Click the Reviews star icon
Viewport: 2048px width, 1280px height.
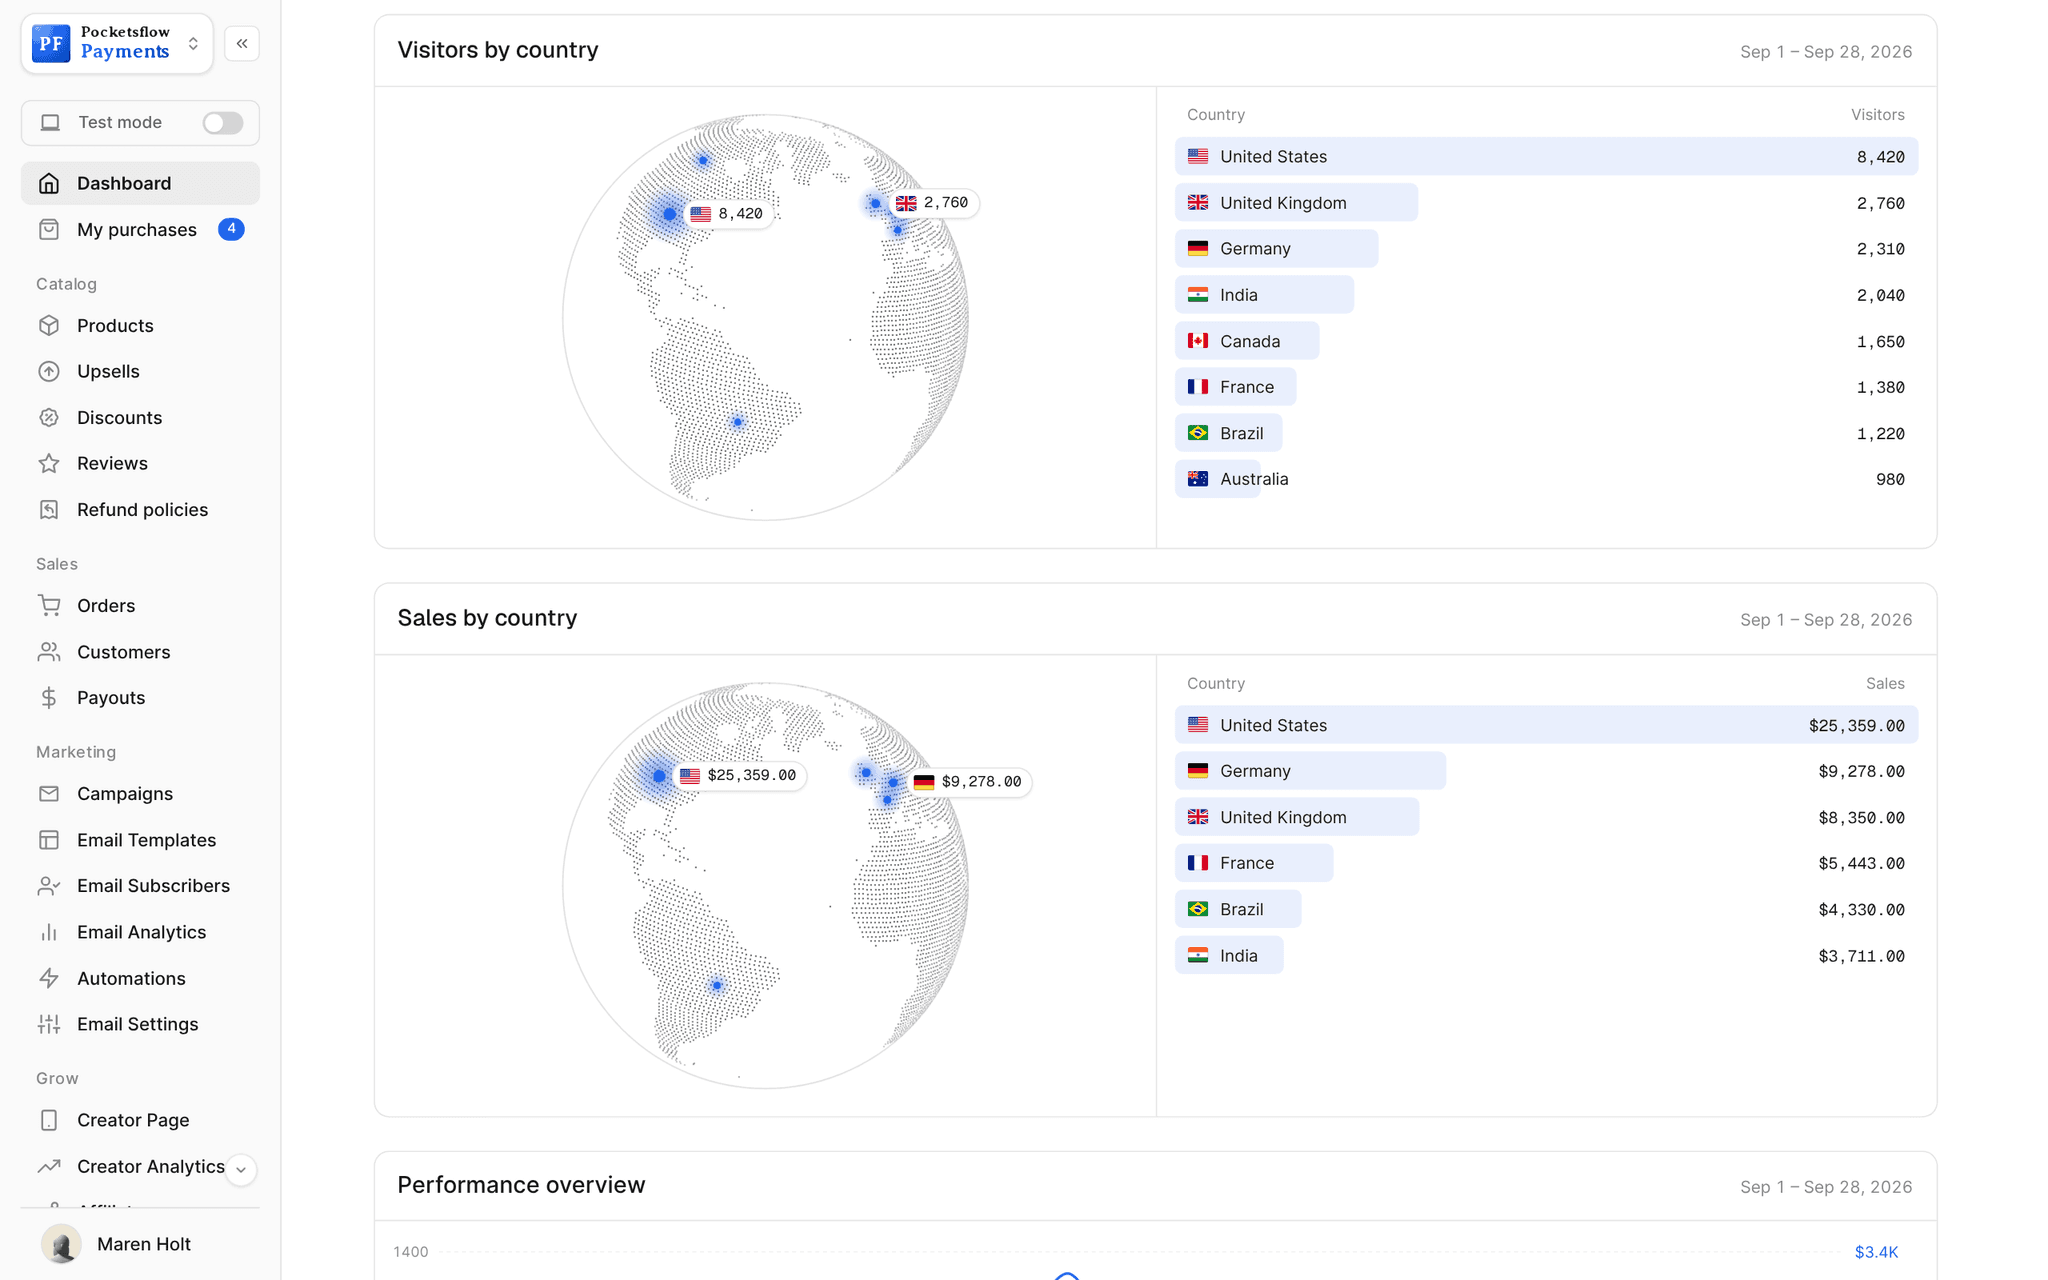(x=49, y=464)
